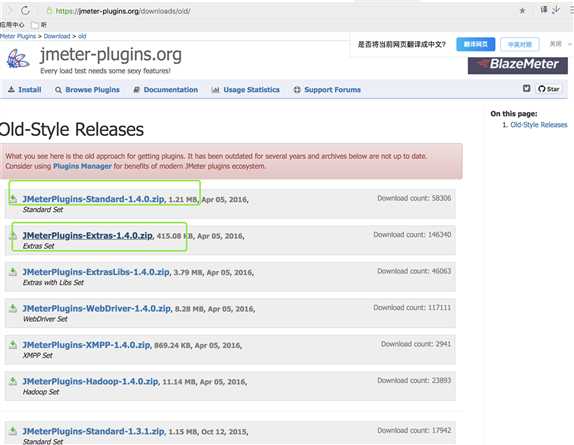Screen dimensions: 574x445
Task: Download JMeterPlugins-ExtrasLibs-1.4.0.zip link
Action: [96, 272]
